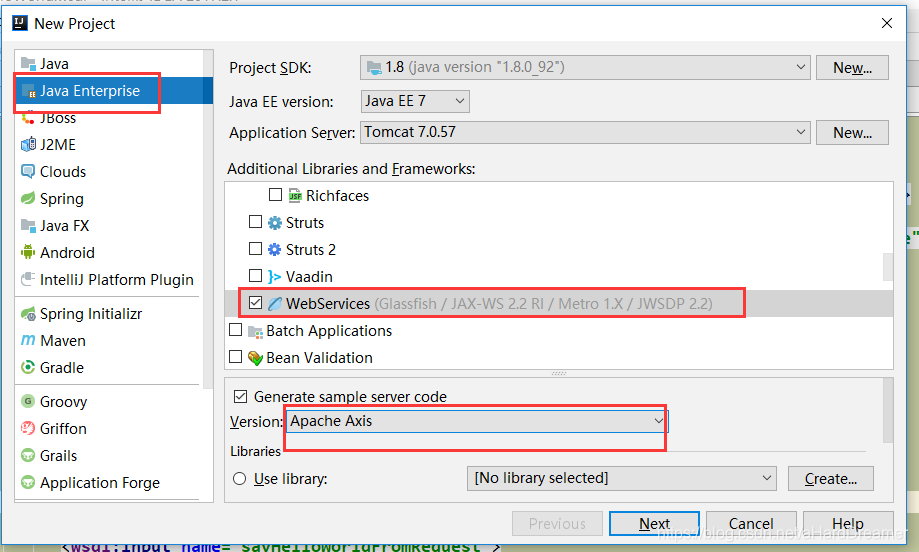
Task: Click the framework options panel scrollbar
Action: (888, 410)
